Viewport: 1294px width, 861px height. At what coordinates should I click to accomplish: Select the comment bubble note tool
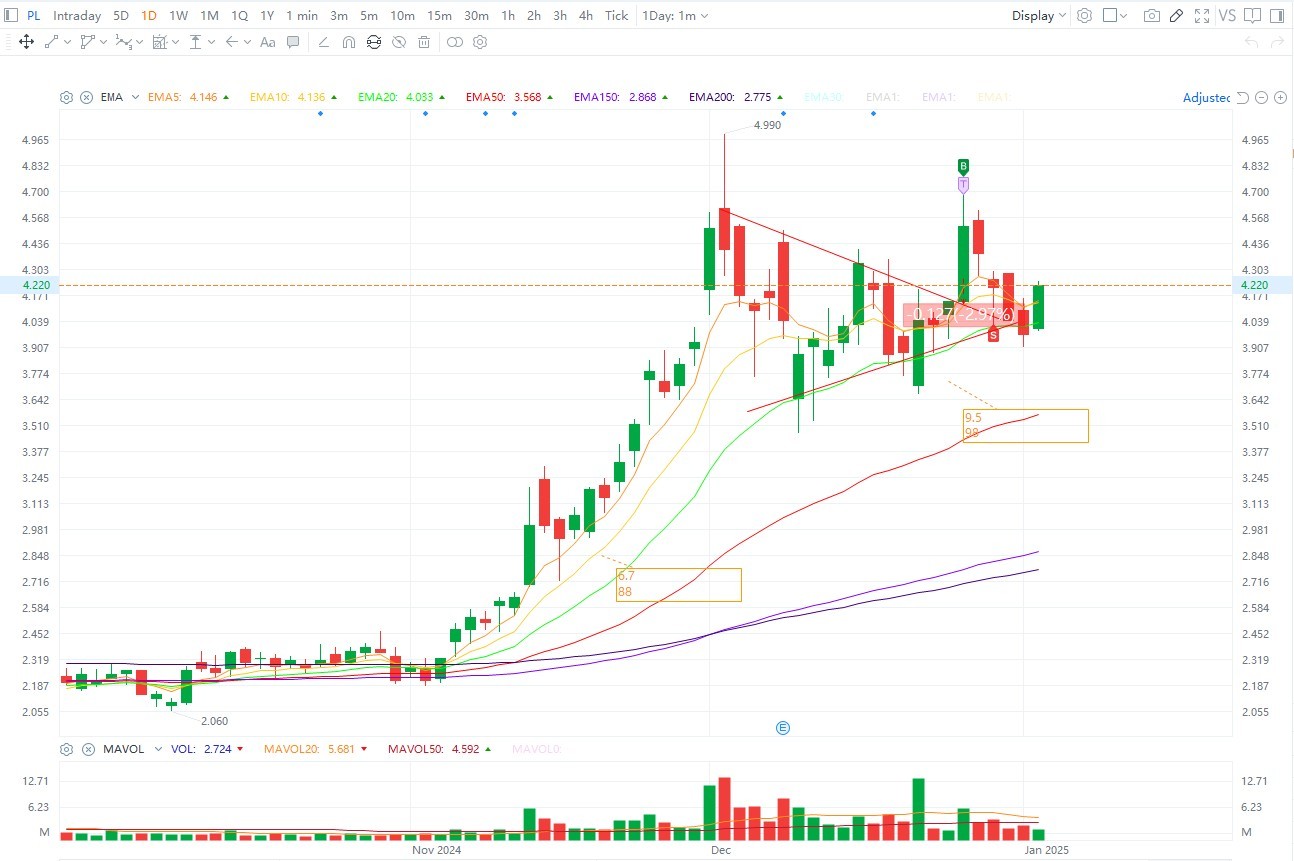click(293, 42)
